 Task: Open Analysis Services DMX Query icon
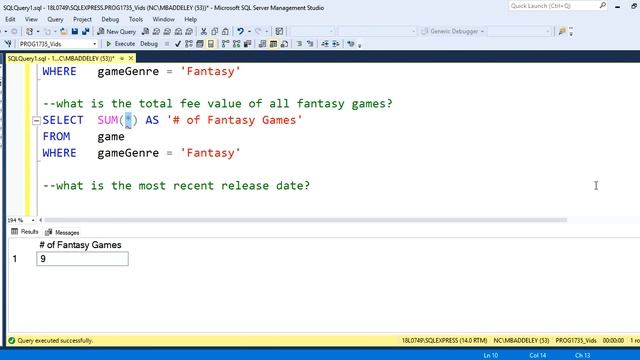tap(167, 31)
